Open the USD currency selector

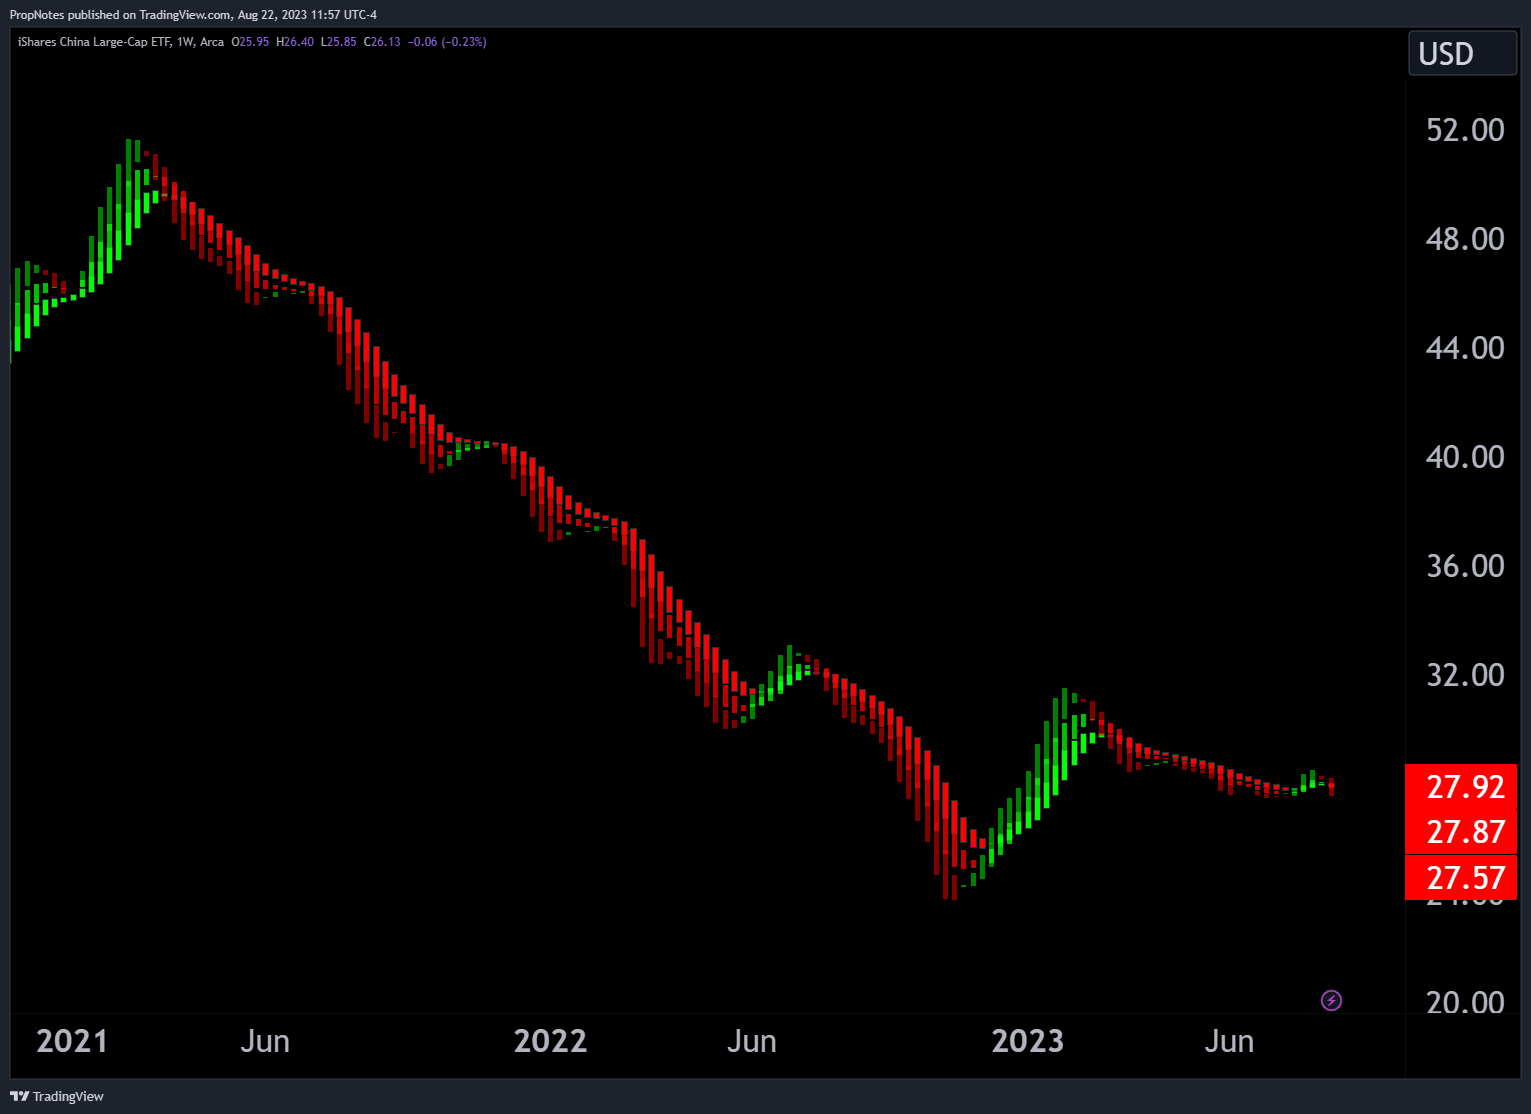(x=1462, y=53)
